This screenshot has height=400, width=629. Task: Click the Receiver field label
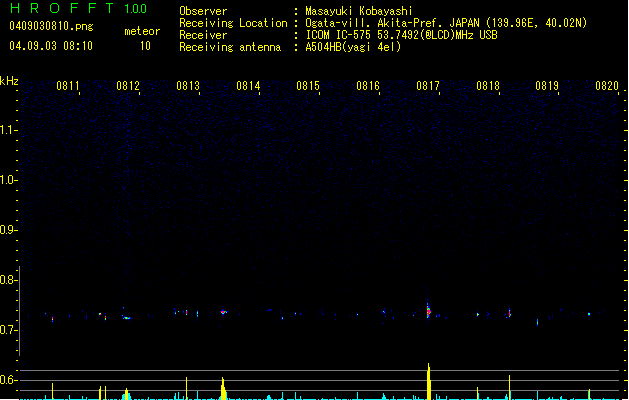point(203,35)
